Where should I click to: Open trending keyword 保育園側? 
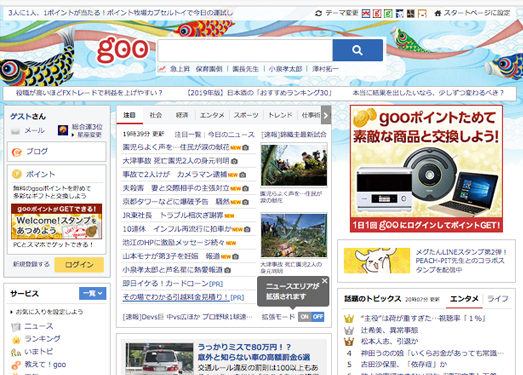(x=209, y=69)
